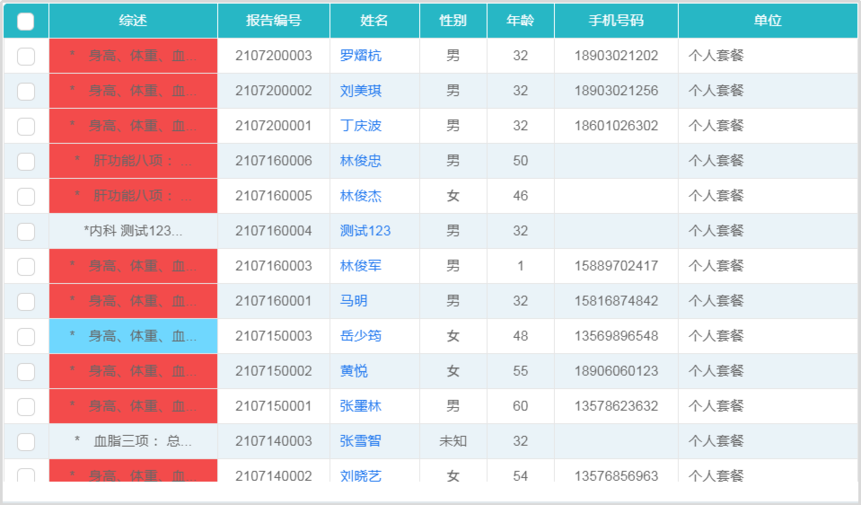
Task: Check the box for report 2107200003
Action: tap(26, 56)
